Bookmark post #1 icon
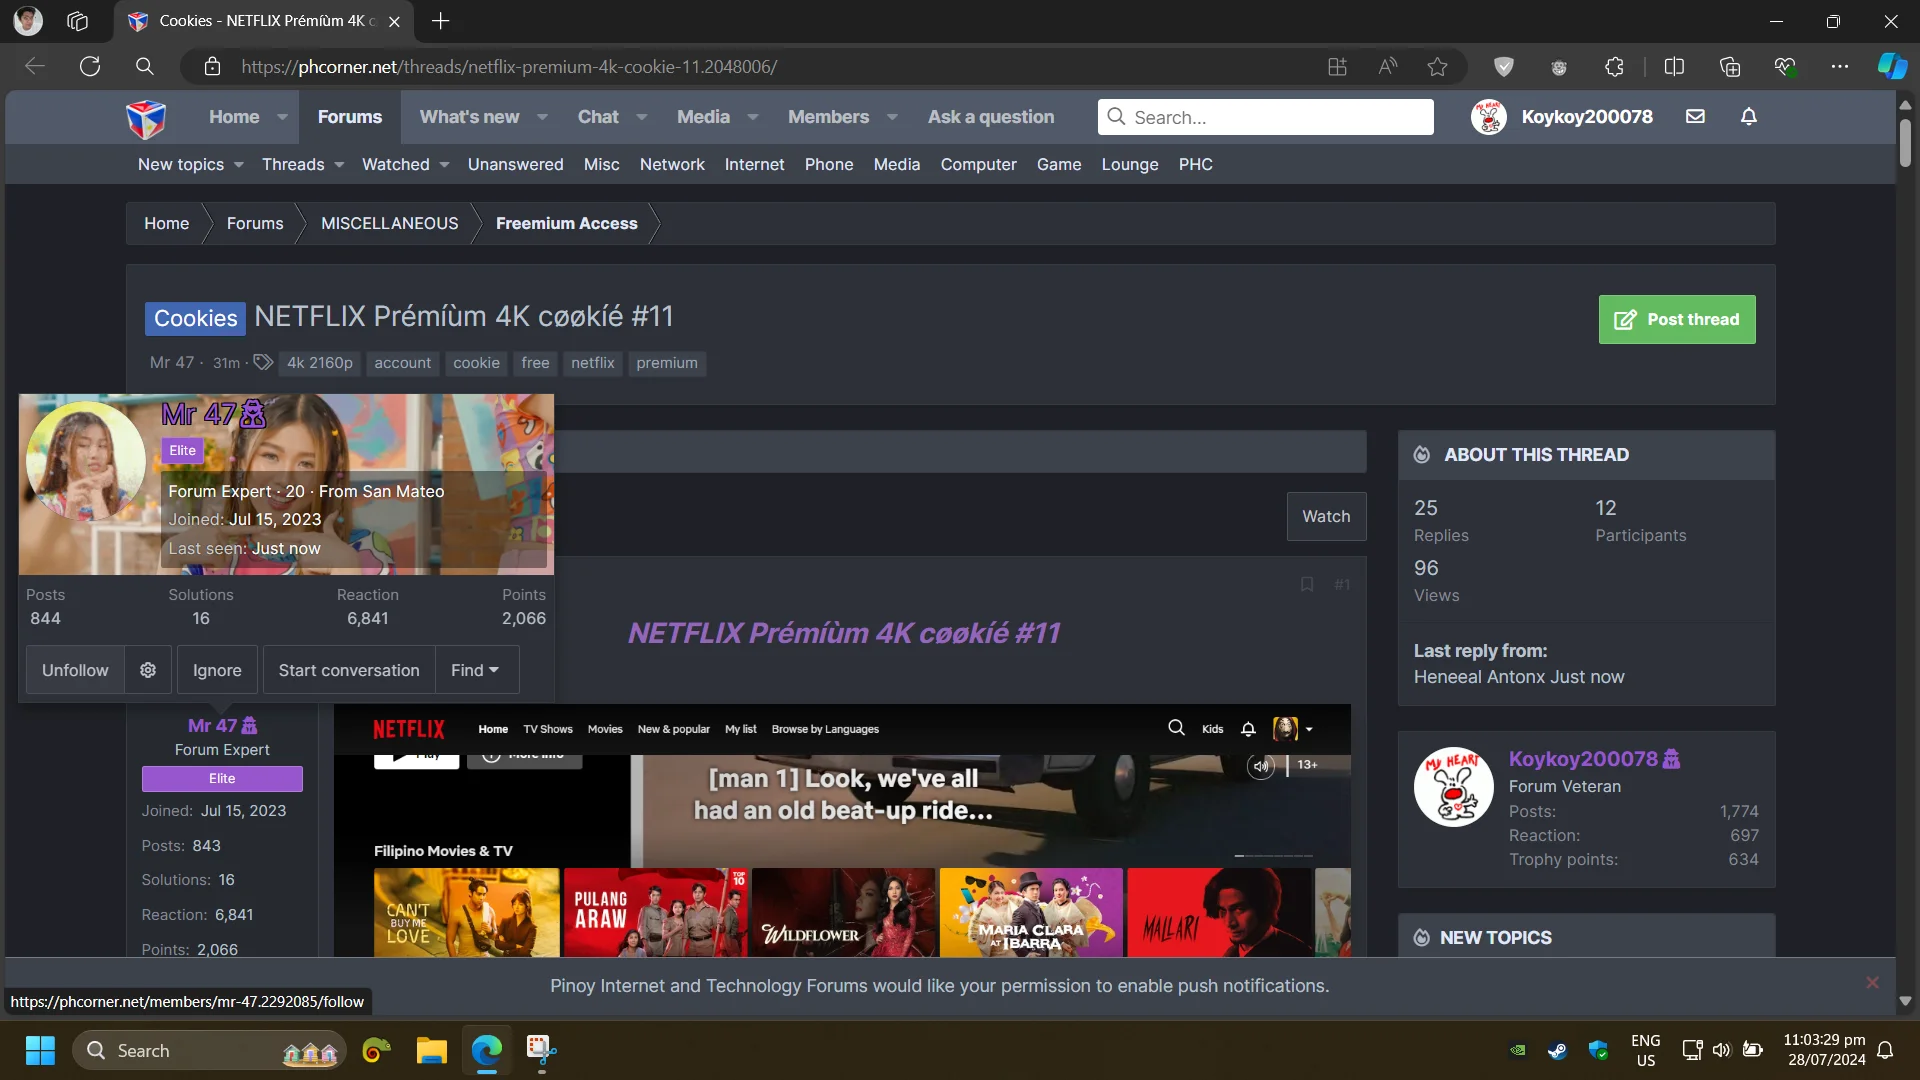The image size is (1920, 1080). [x=1306, y=584]
